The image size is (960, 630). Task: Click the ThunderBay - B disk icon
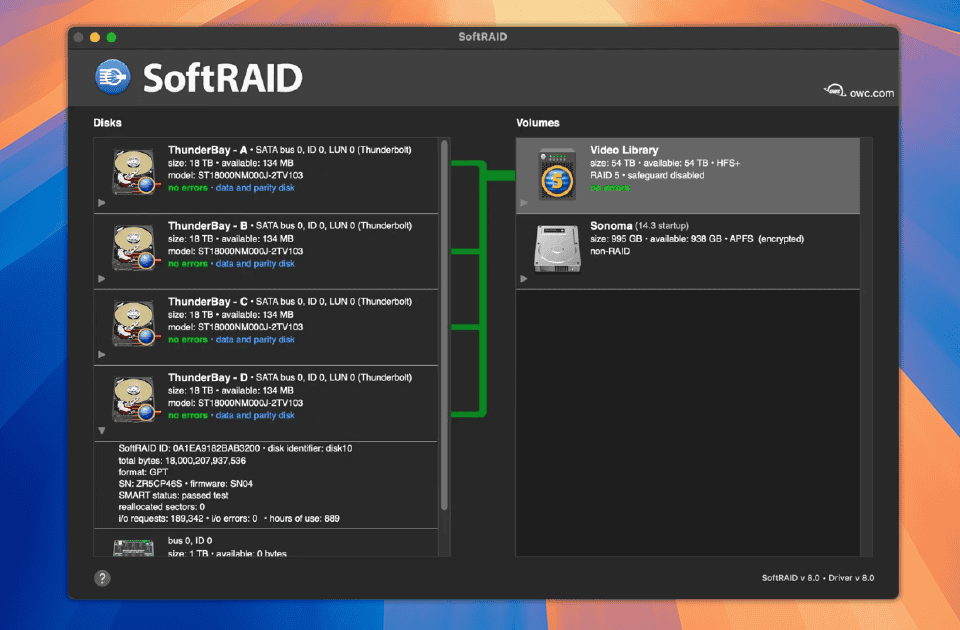click(x=132, y=247)
